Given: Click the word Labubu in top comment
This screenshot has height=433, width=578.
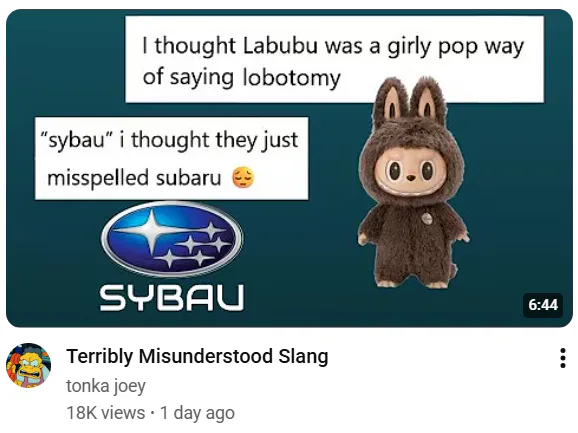Looking at the screenshot, I should pos(280,46).
